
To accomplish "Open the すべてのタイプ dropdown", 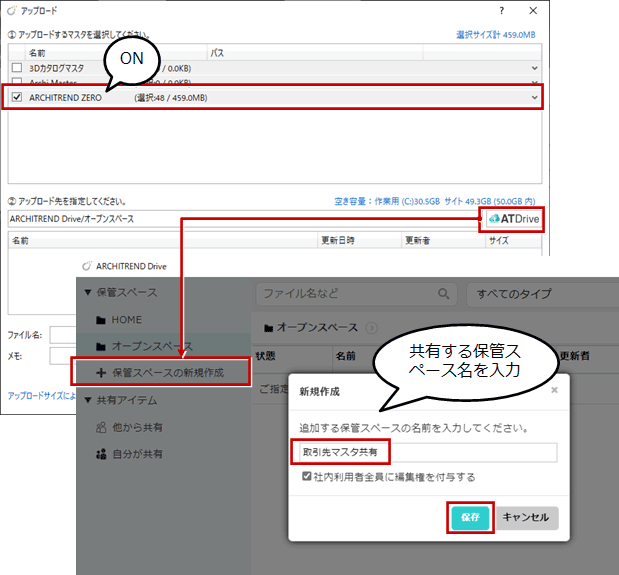I will (542, 294).
